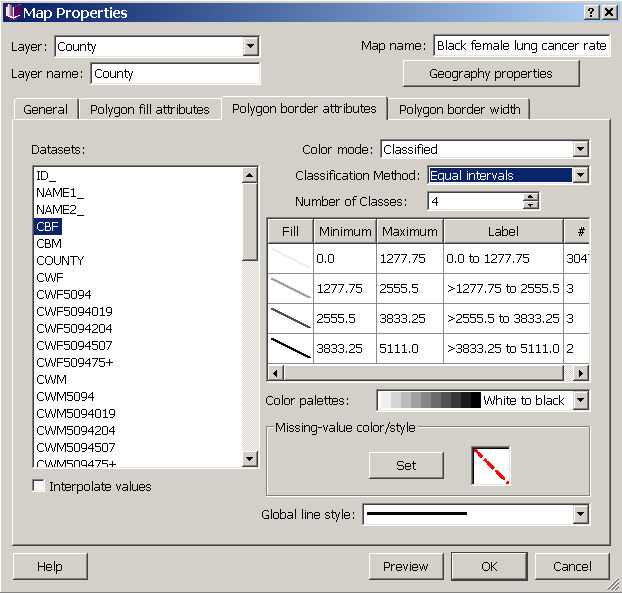Viewport: 622px width, 593px height.
Task: Increase the Number of Classes with up arrow
Action: coord(531,197)
